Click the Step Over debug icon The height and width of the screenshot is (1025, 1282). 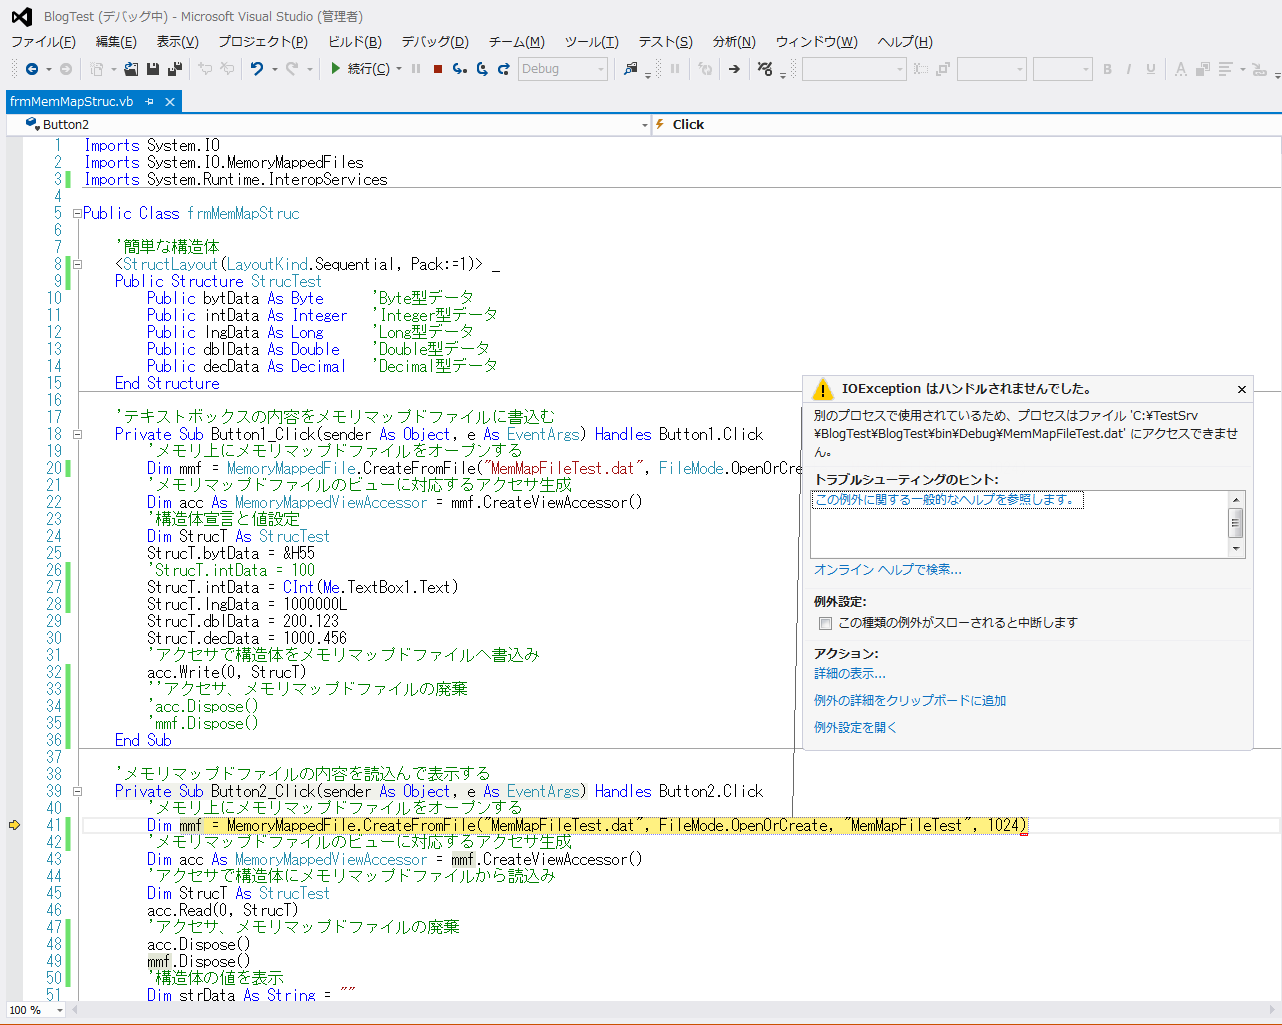click(x=482, y=69)
